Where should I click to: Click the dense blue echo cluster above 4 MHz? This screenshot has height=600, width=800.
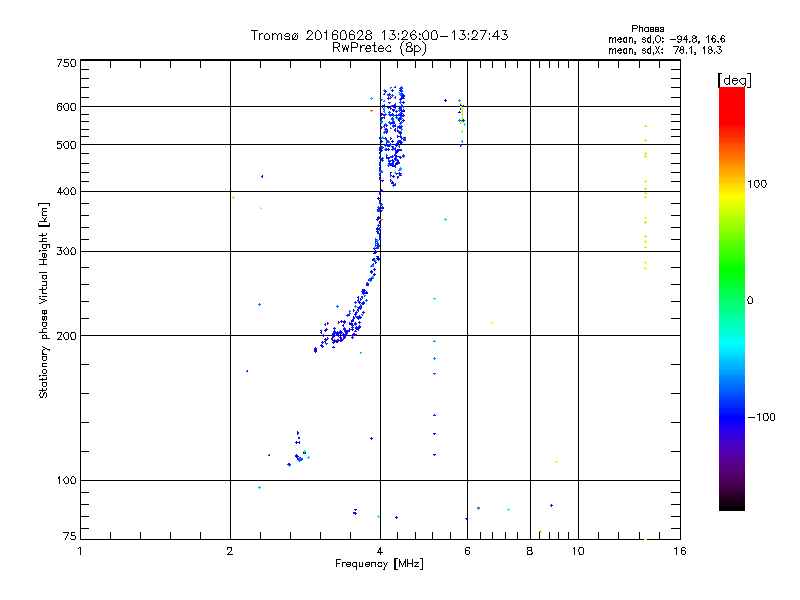tap(393, 135)
